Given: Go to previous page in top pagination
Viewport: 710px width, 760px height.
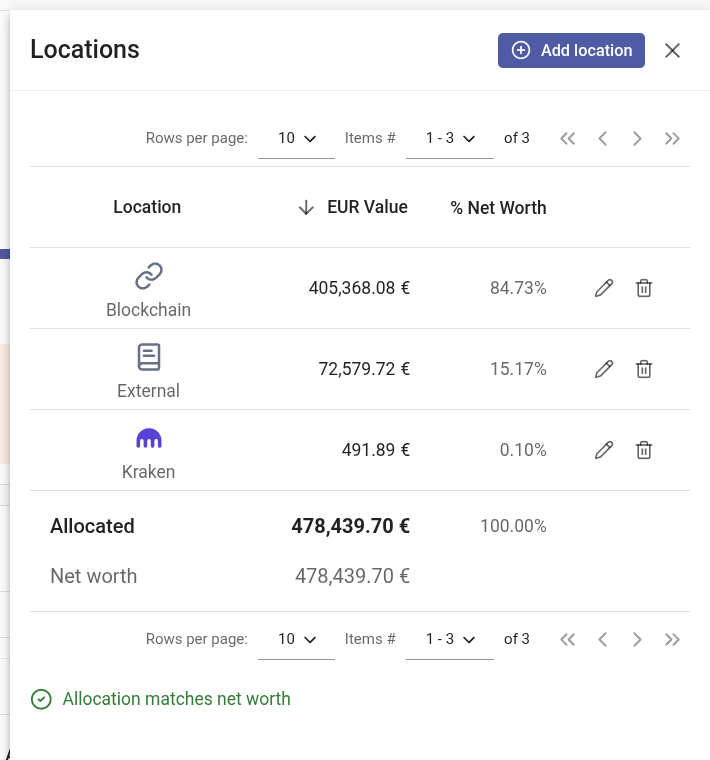Looking at the screenshot, I should 602,139.
